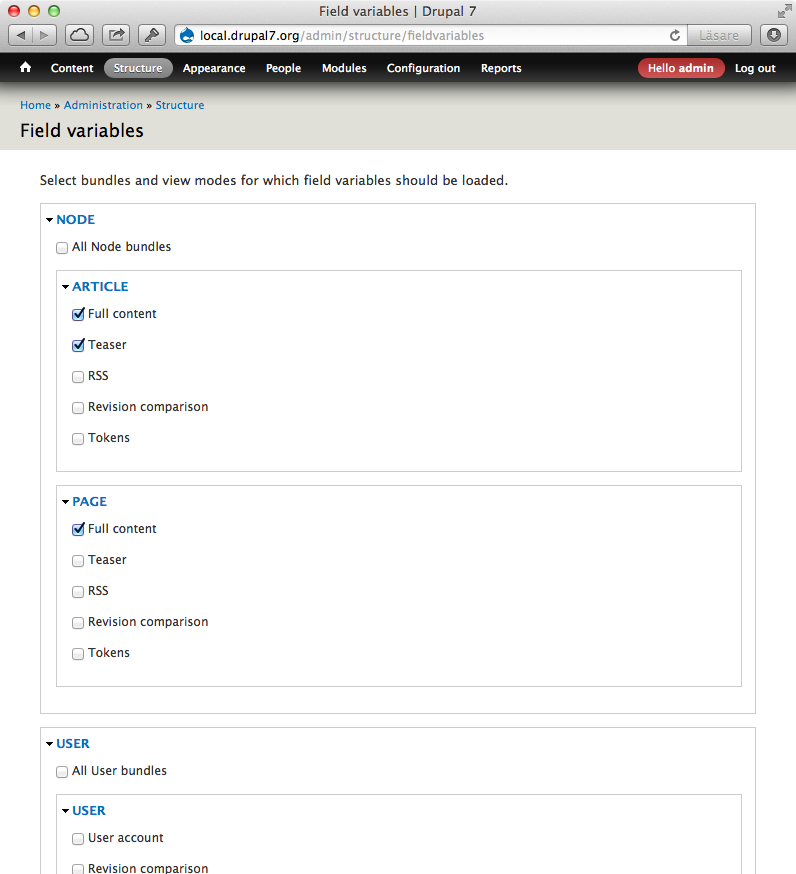
Task: Click the page reload control in address bar
Action: coord(674,34)
